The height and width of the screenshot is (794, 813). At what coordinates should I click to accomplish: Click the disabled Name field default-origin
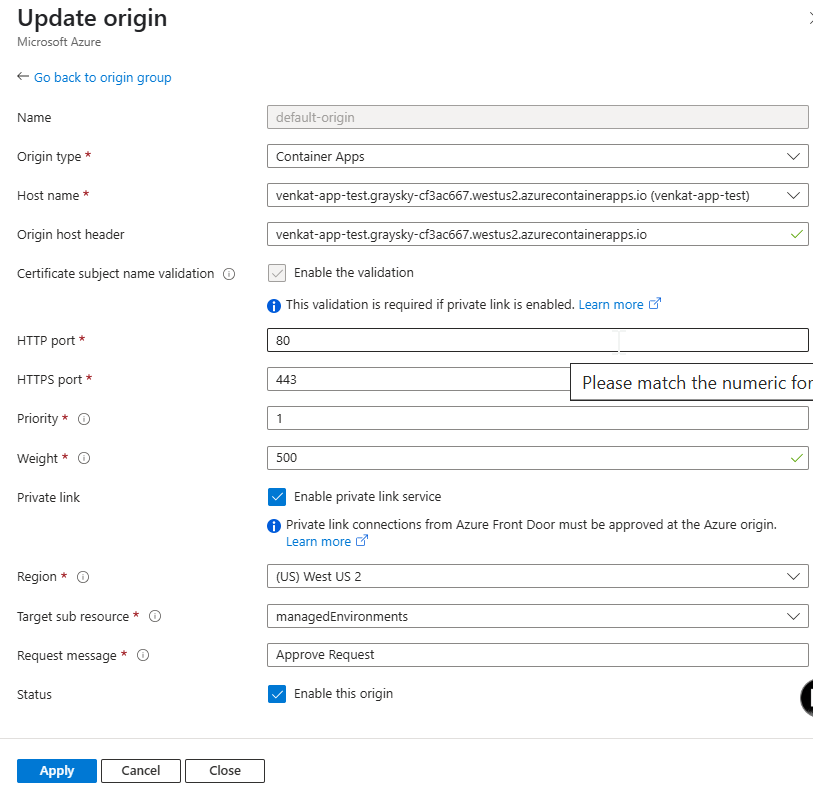tap(538, 117)
